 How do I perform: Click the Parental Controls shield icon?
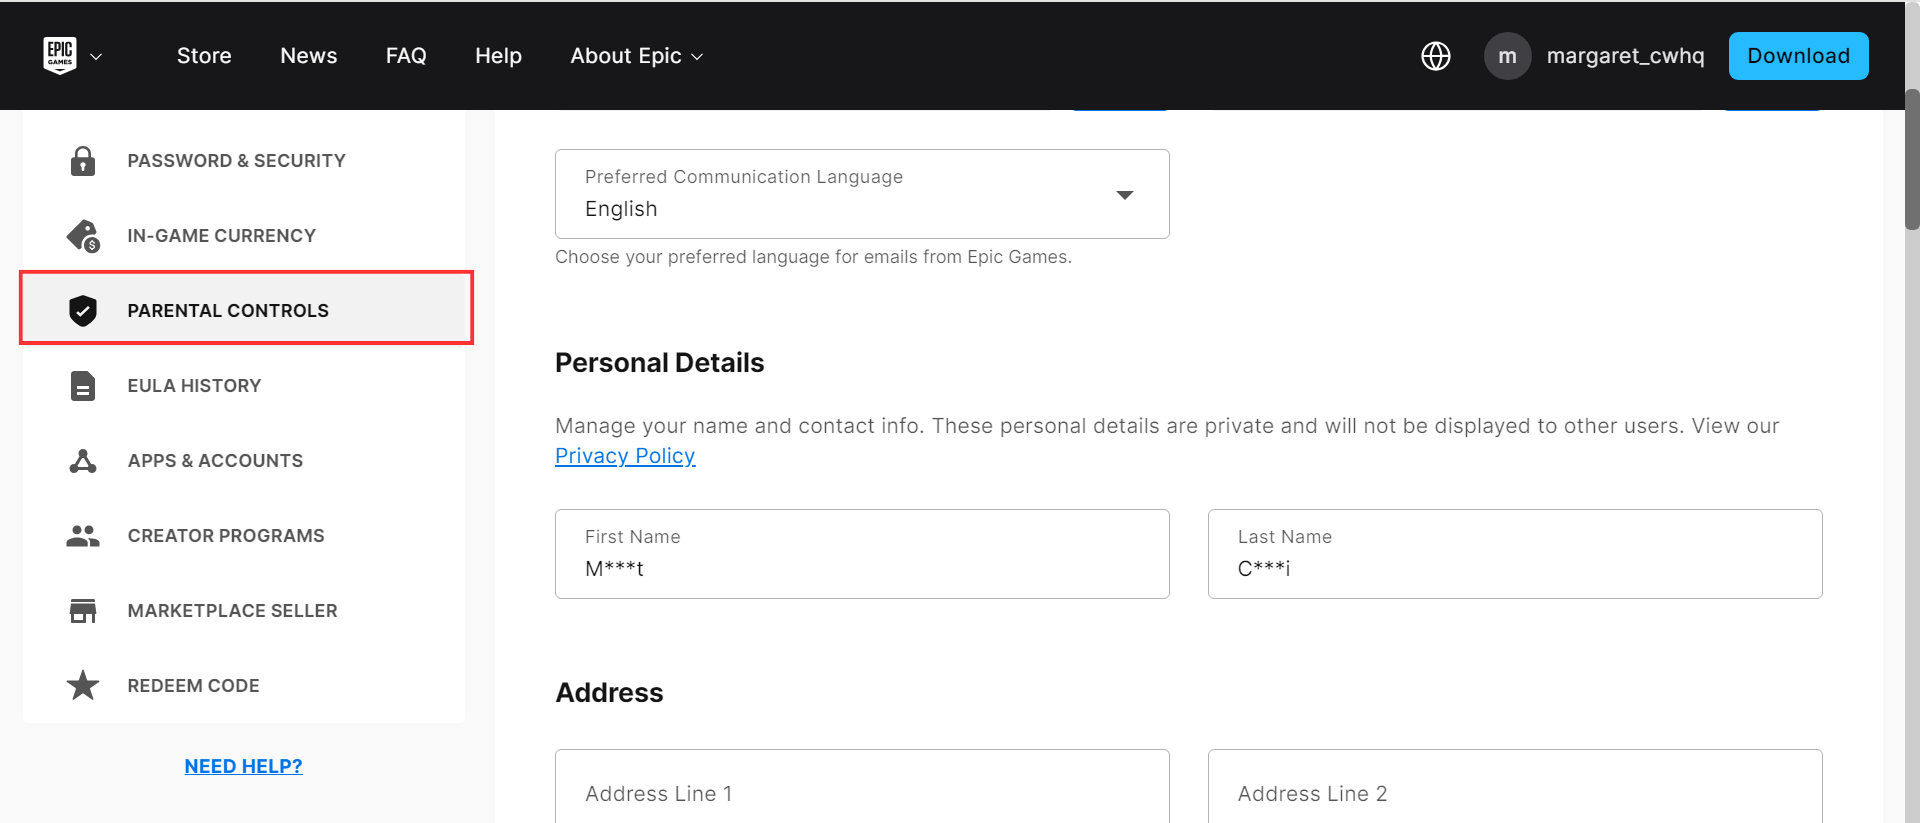click(83, 311)
